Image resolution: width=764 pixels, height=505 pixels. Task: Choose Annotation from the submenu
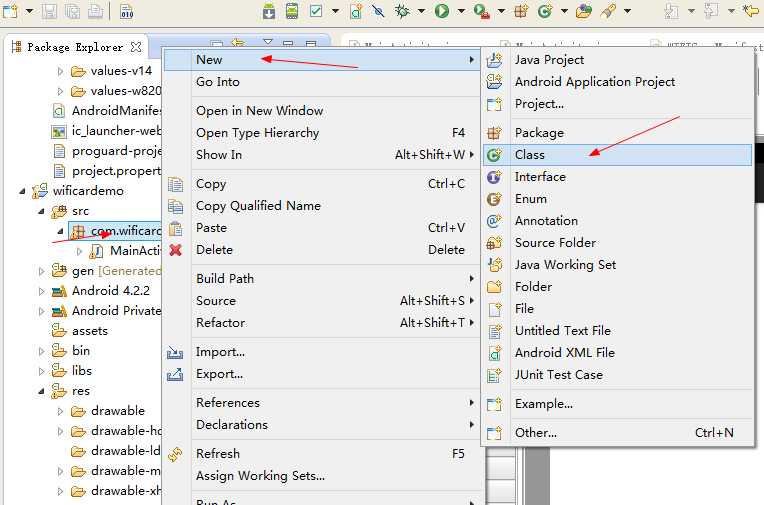coord(617,221)
